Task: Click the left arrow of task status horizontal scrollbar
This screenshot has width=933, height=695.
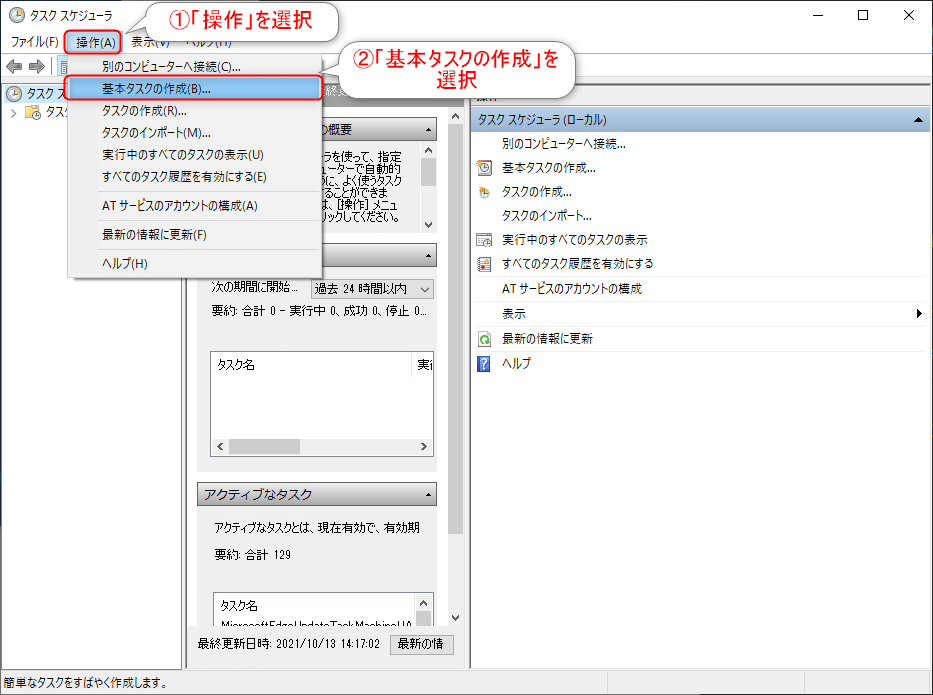Action: (220, 446)
